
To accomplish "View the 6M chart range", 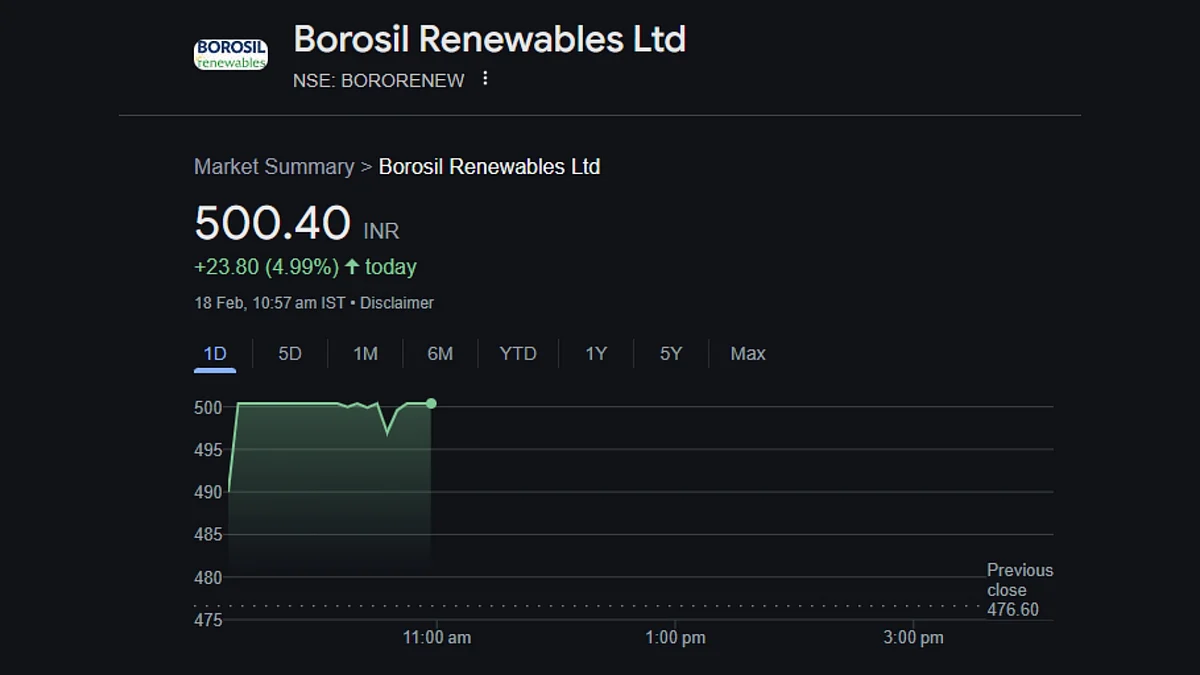I will coord(440,353).
